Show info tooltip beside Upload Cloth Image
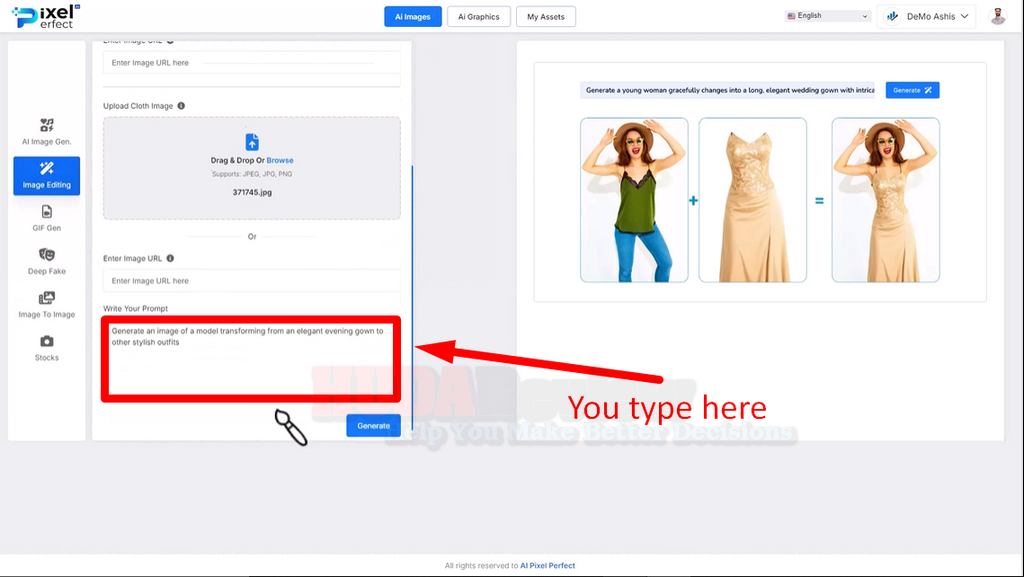 (x=181, y=106)
